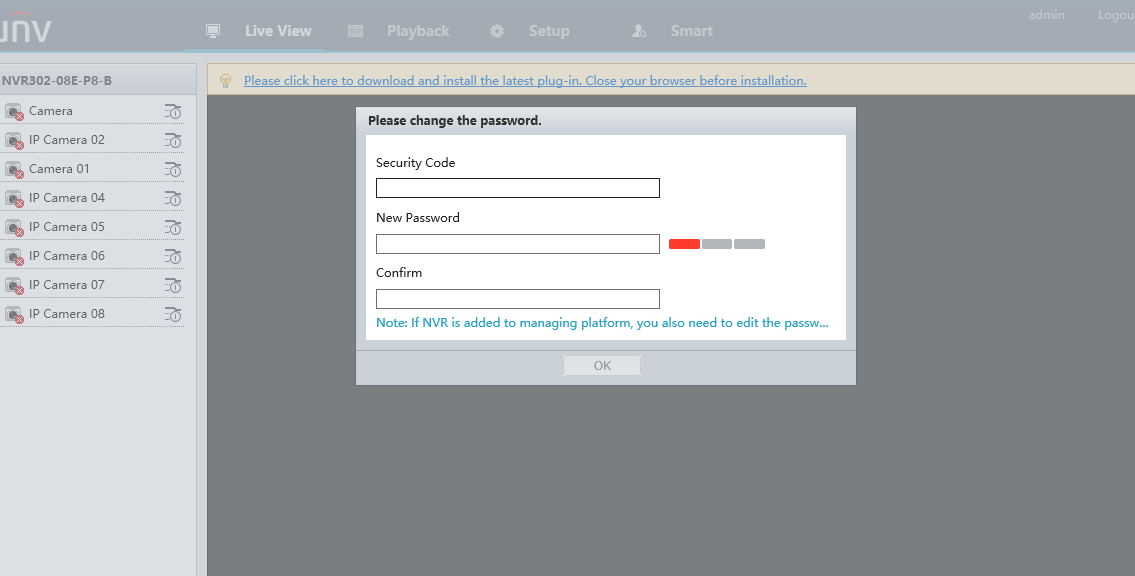Click the offline camera icon for IP Camera 05
Image resolution: width=1135 pixels, height=576 pixels.
pos(14,228)
